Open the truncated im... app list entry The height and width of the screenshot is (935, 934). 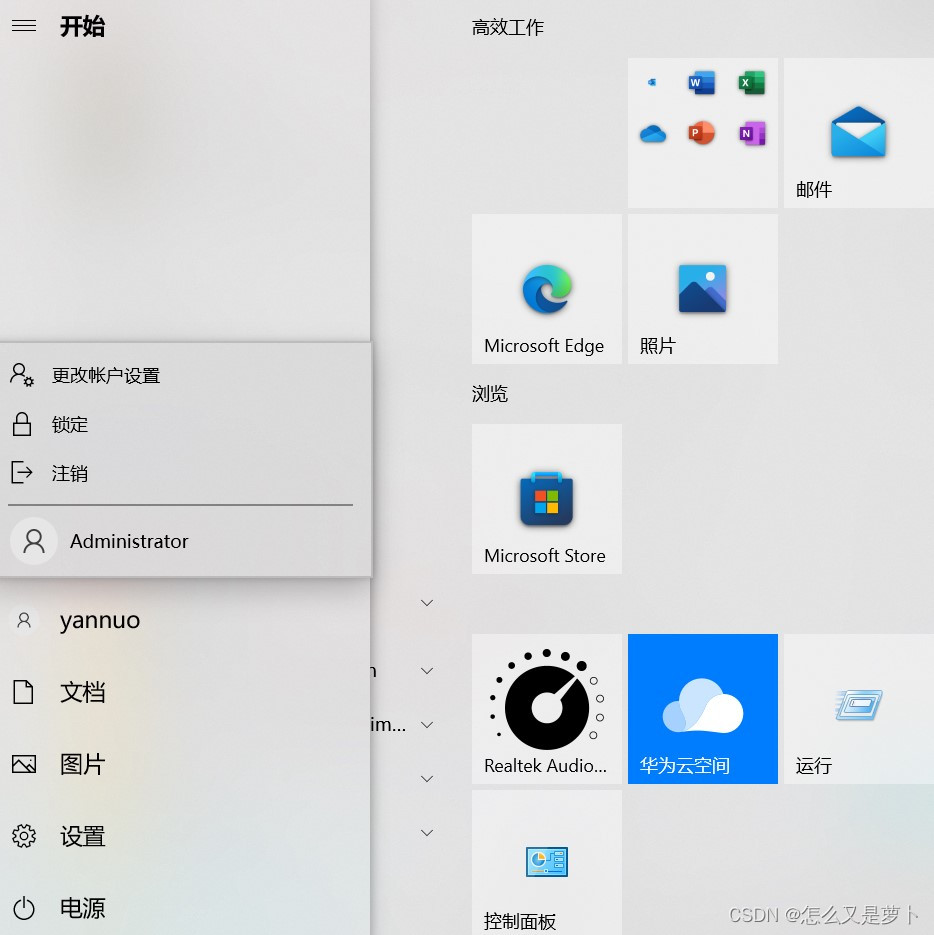pos(388,725)
